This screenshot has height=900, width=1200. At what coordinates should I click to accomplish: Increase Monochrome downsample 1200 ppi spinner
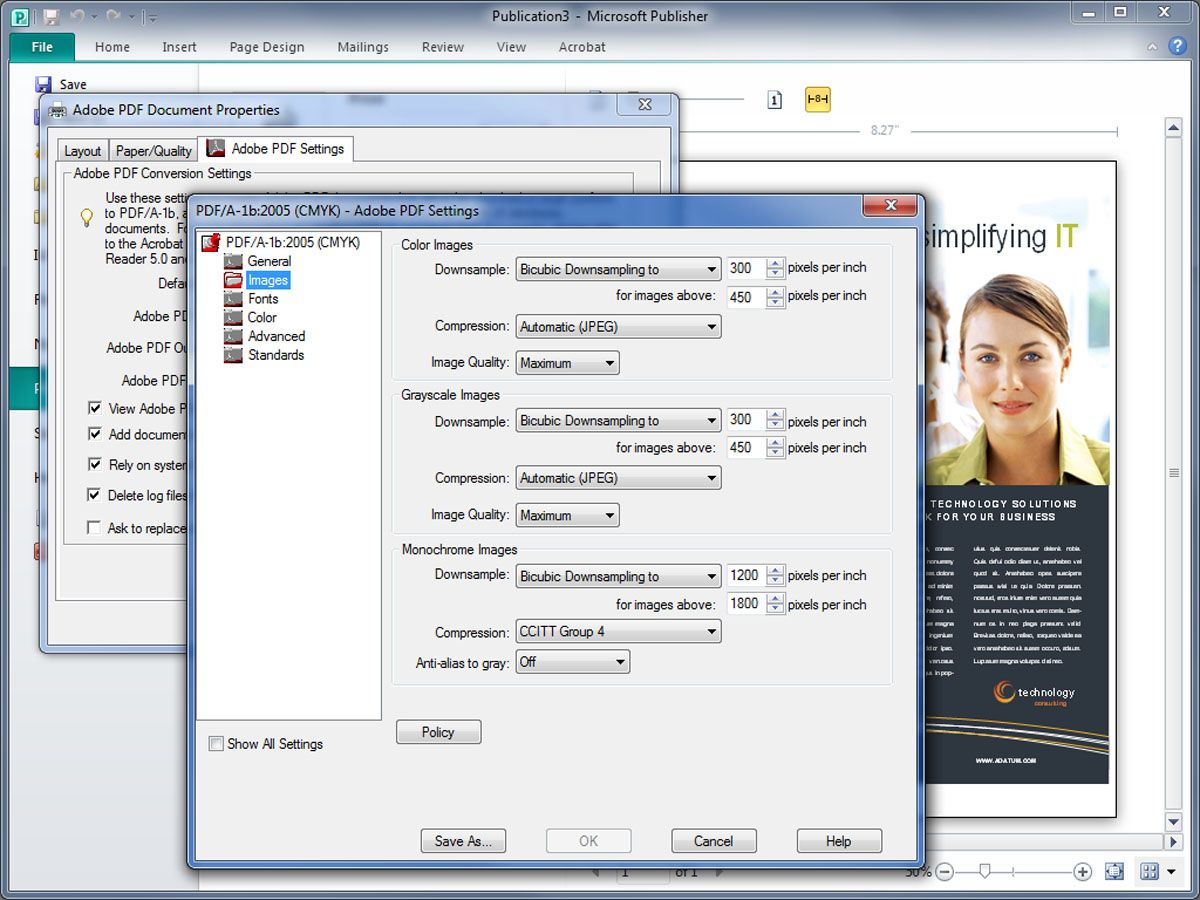tap(775, 570)
